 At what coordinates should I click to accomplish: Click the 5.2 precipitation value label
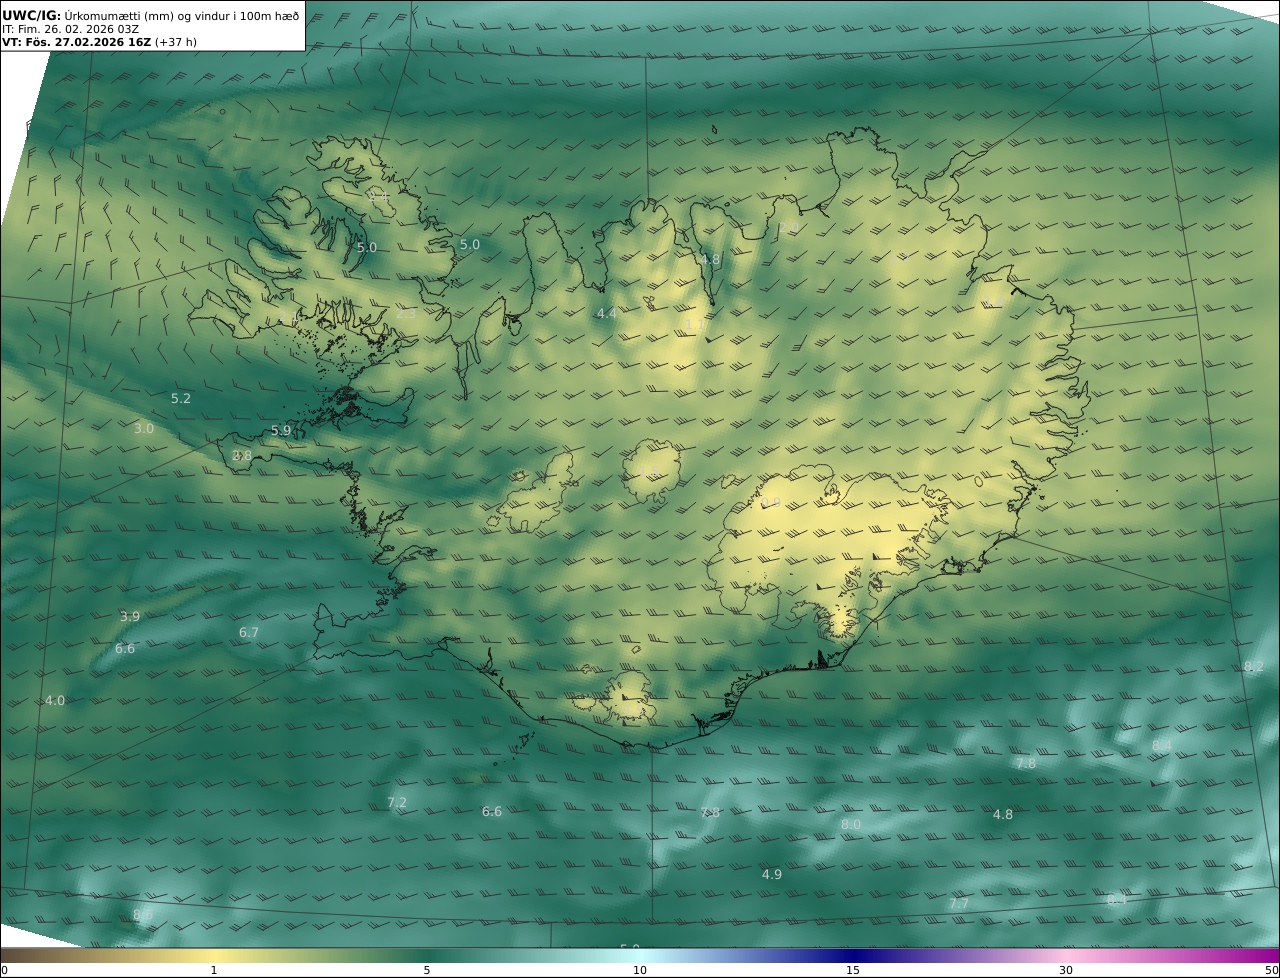pos(181,398)
